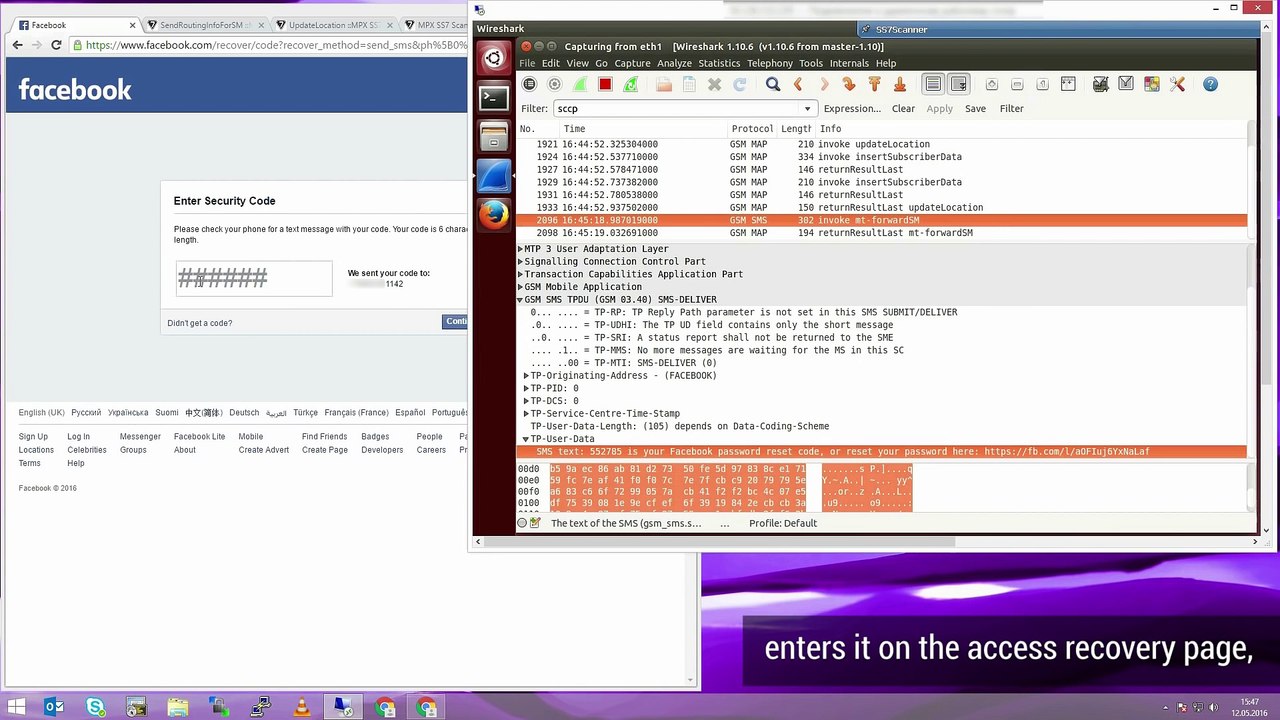
Task: Toggle auto scroll in live capture
Action: [x=958, y=85]
